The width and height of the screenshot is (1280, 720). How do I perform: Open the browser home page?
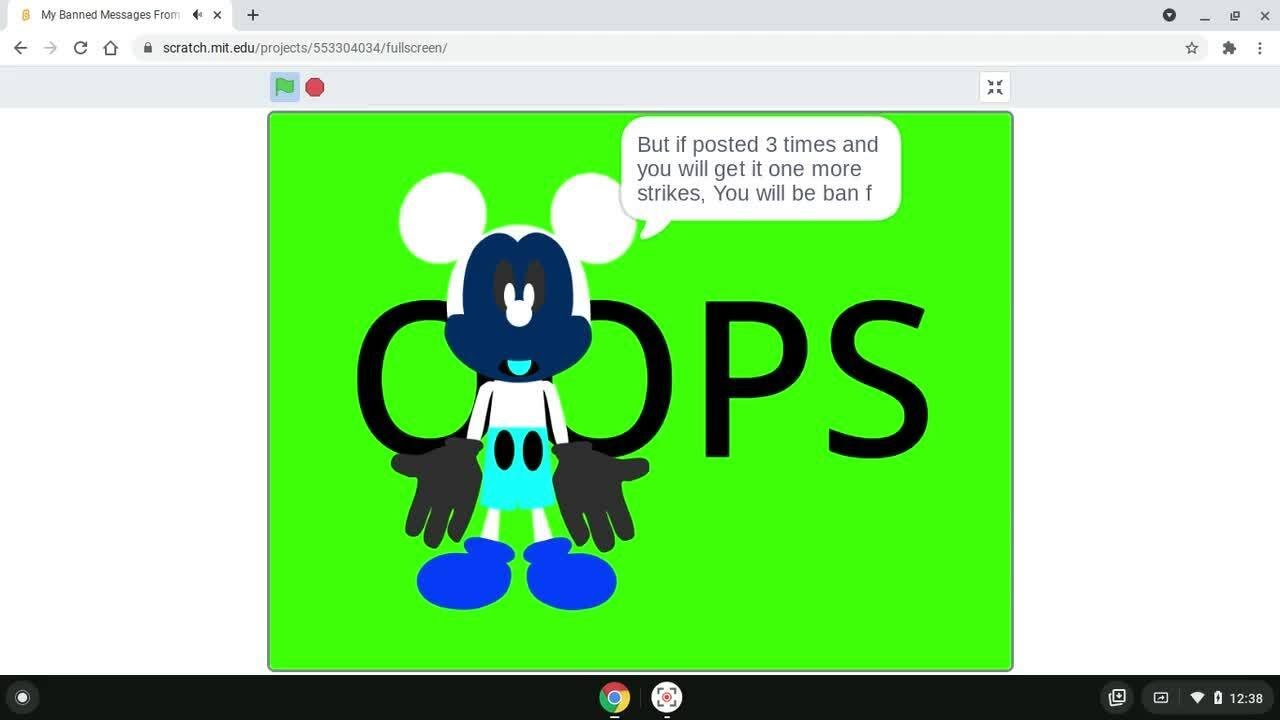coord(110,48)
